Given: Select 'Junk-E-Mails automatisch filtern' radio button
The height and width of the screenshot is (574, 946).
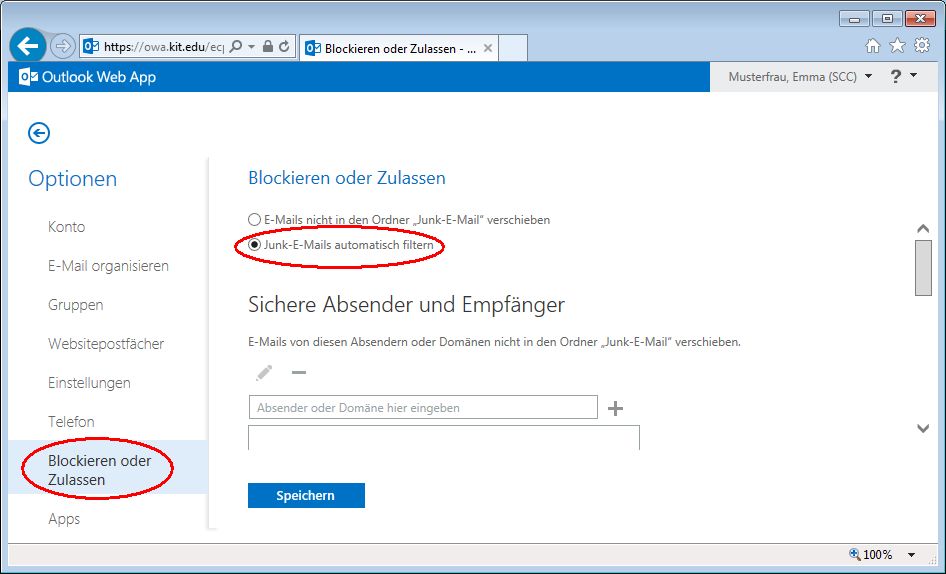Looking at the screenshot, I should click(x=254, y=245).
